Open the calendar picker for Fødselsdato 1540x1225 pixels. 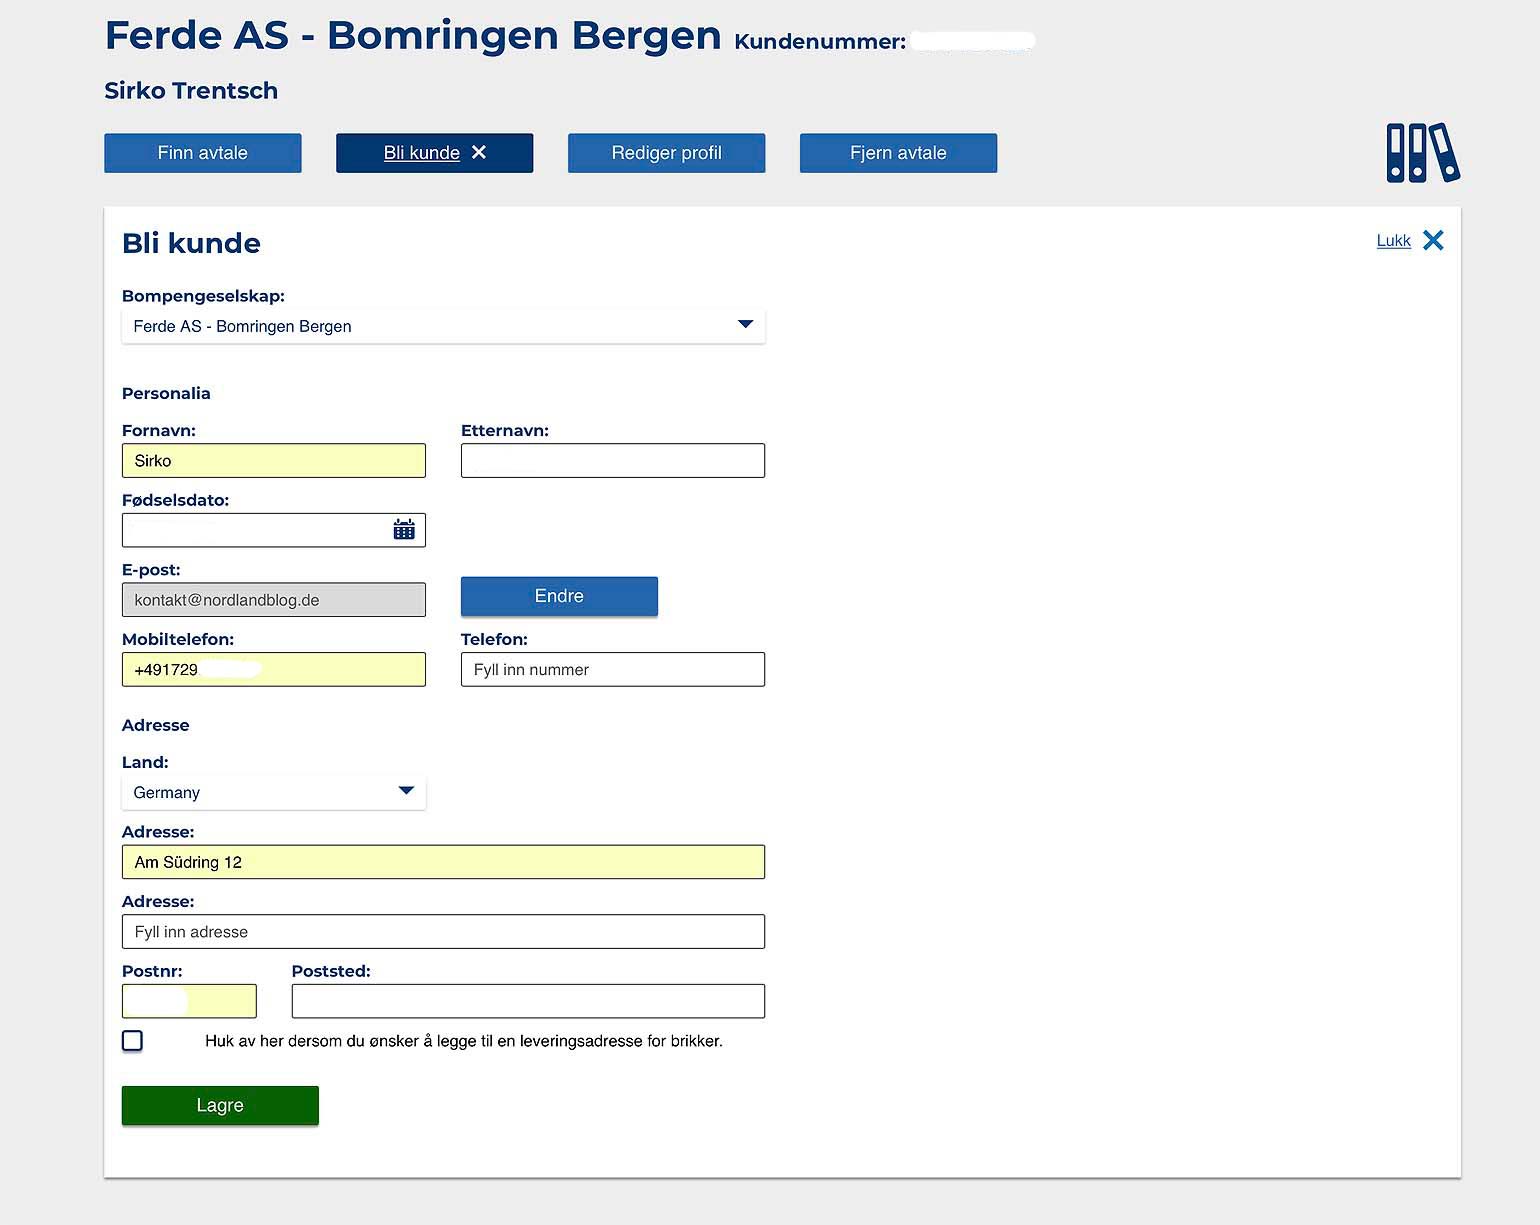pos(404,530)
